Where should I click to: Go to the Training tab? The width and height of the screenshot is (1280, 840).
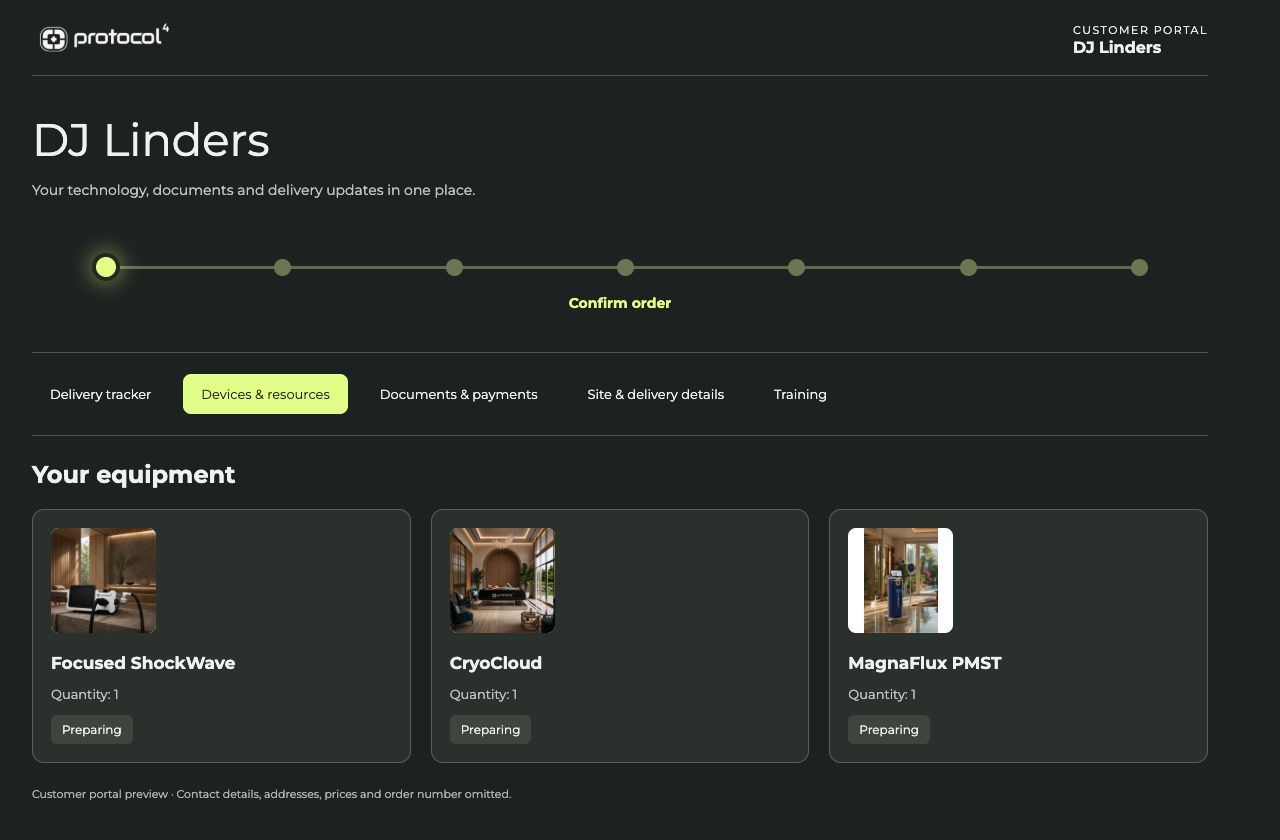pos(800,394)
